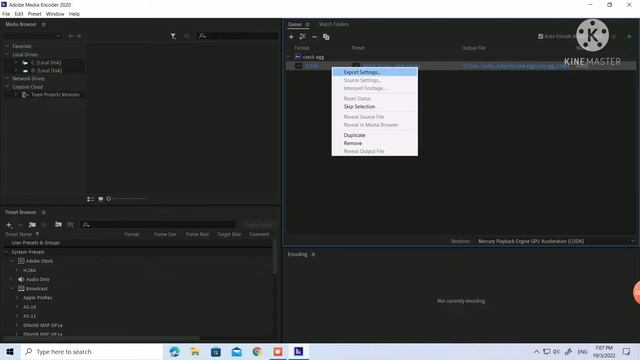Click the Media Encoder taskbar icon
Image resolution: width=640 pixels, height=360 pixels.
click(298, 351)
